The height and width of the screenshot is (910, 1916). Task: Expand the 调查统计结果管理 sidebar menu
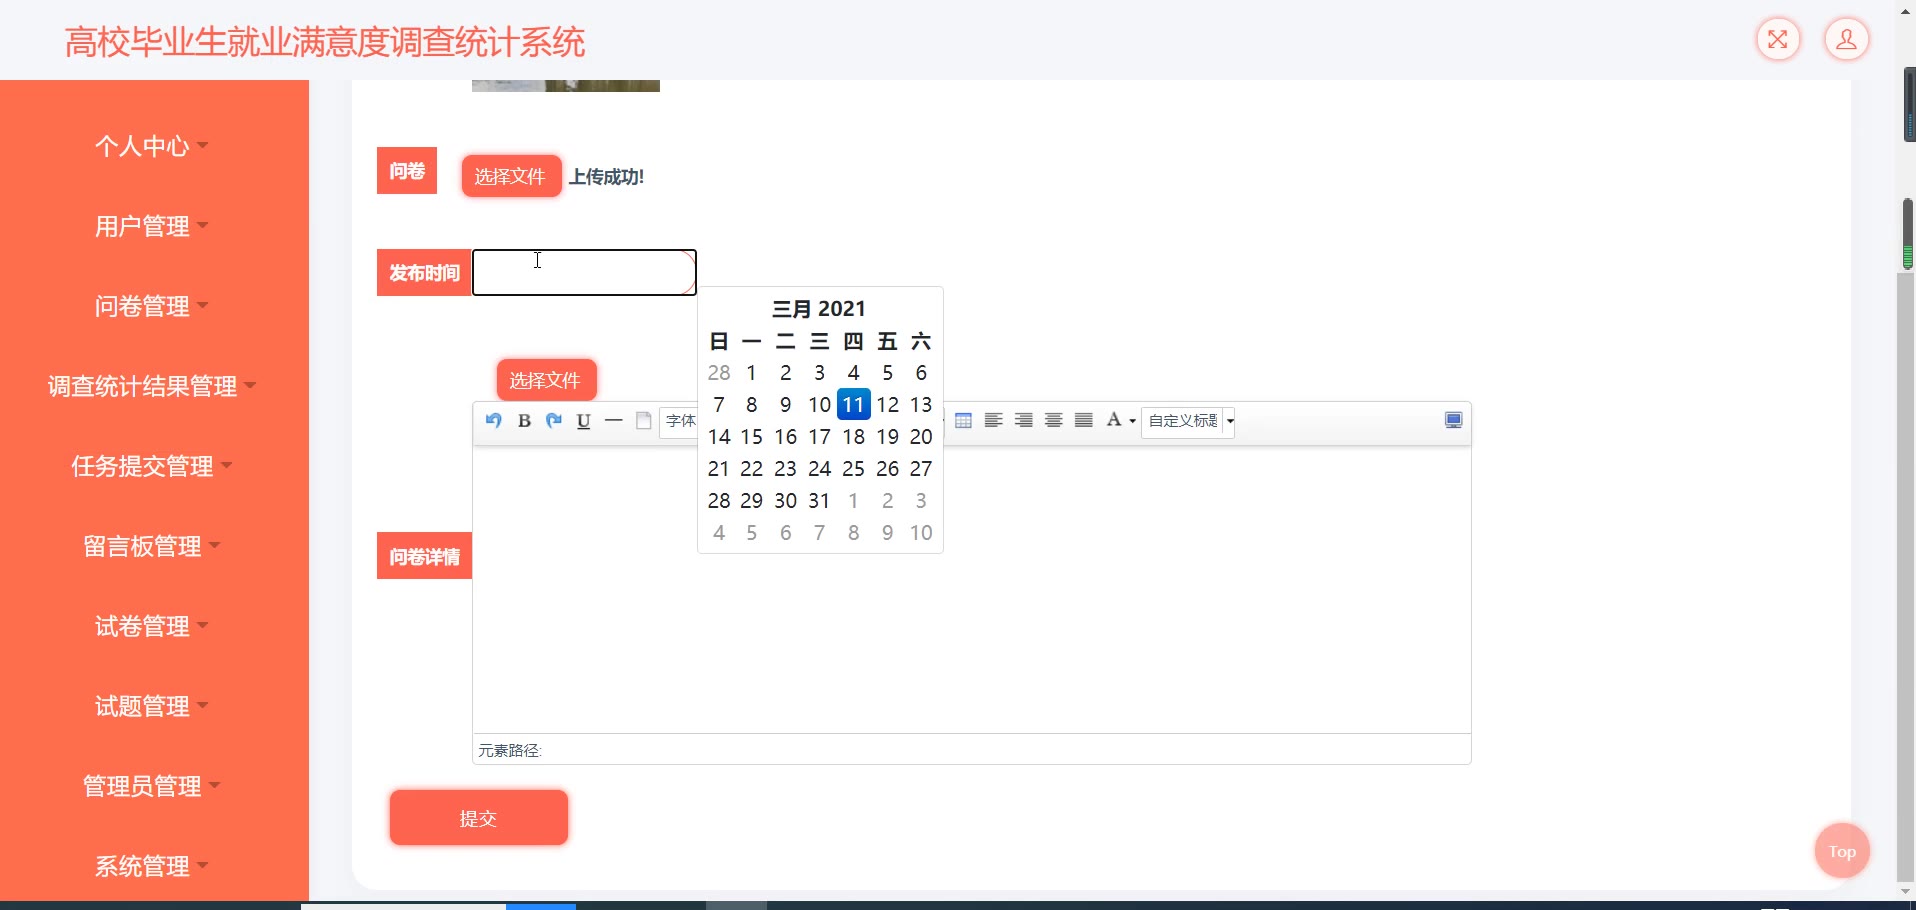[x=152, y=386]
